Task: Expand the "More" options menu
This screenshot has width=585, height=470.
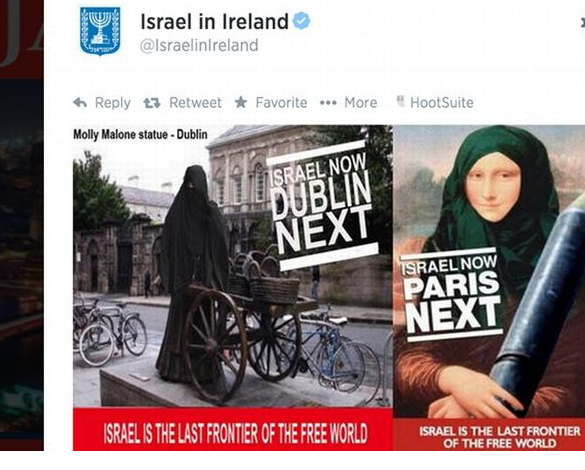Action: coord(360,103)
